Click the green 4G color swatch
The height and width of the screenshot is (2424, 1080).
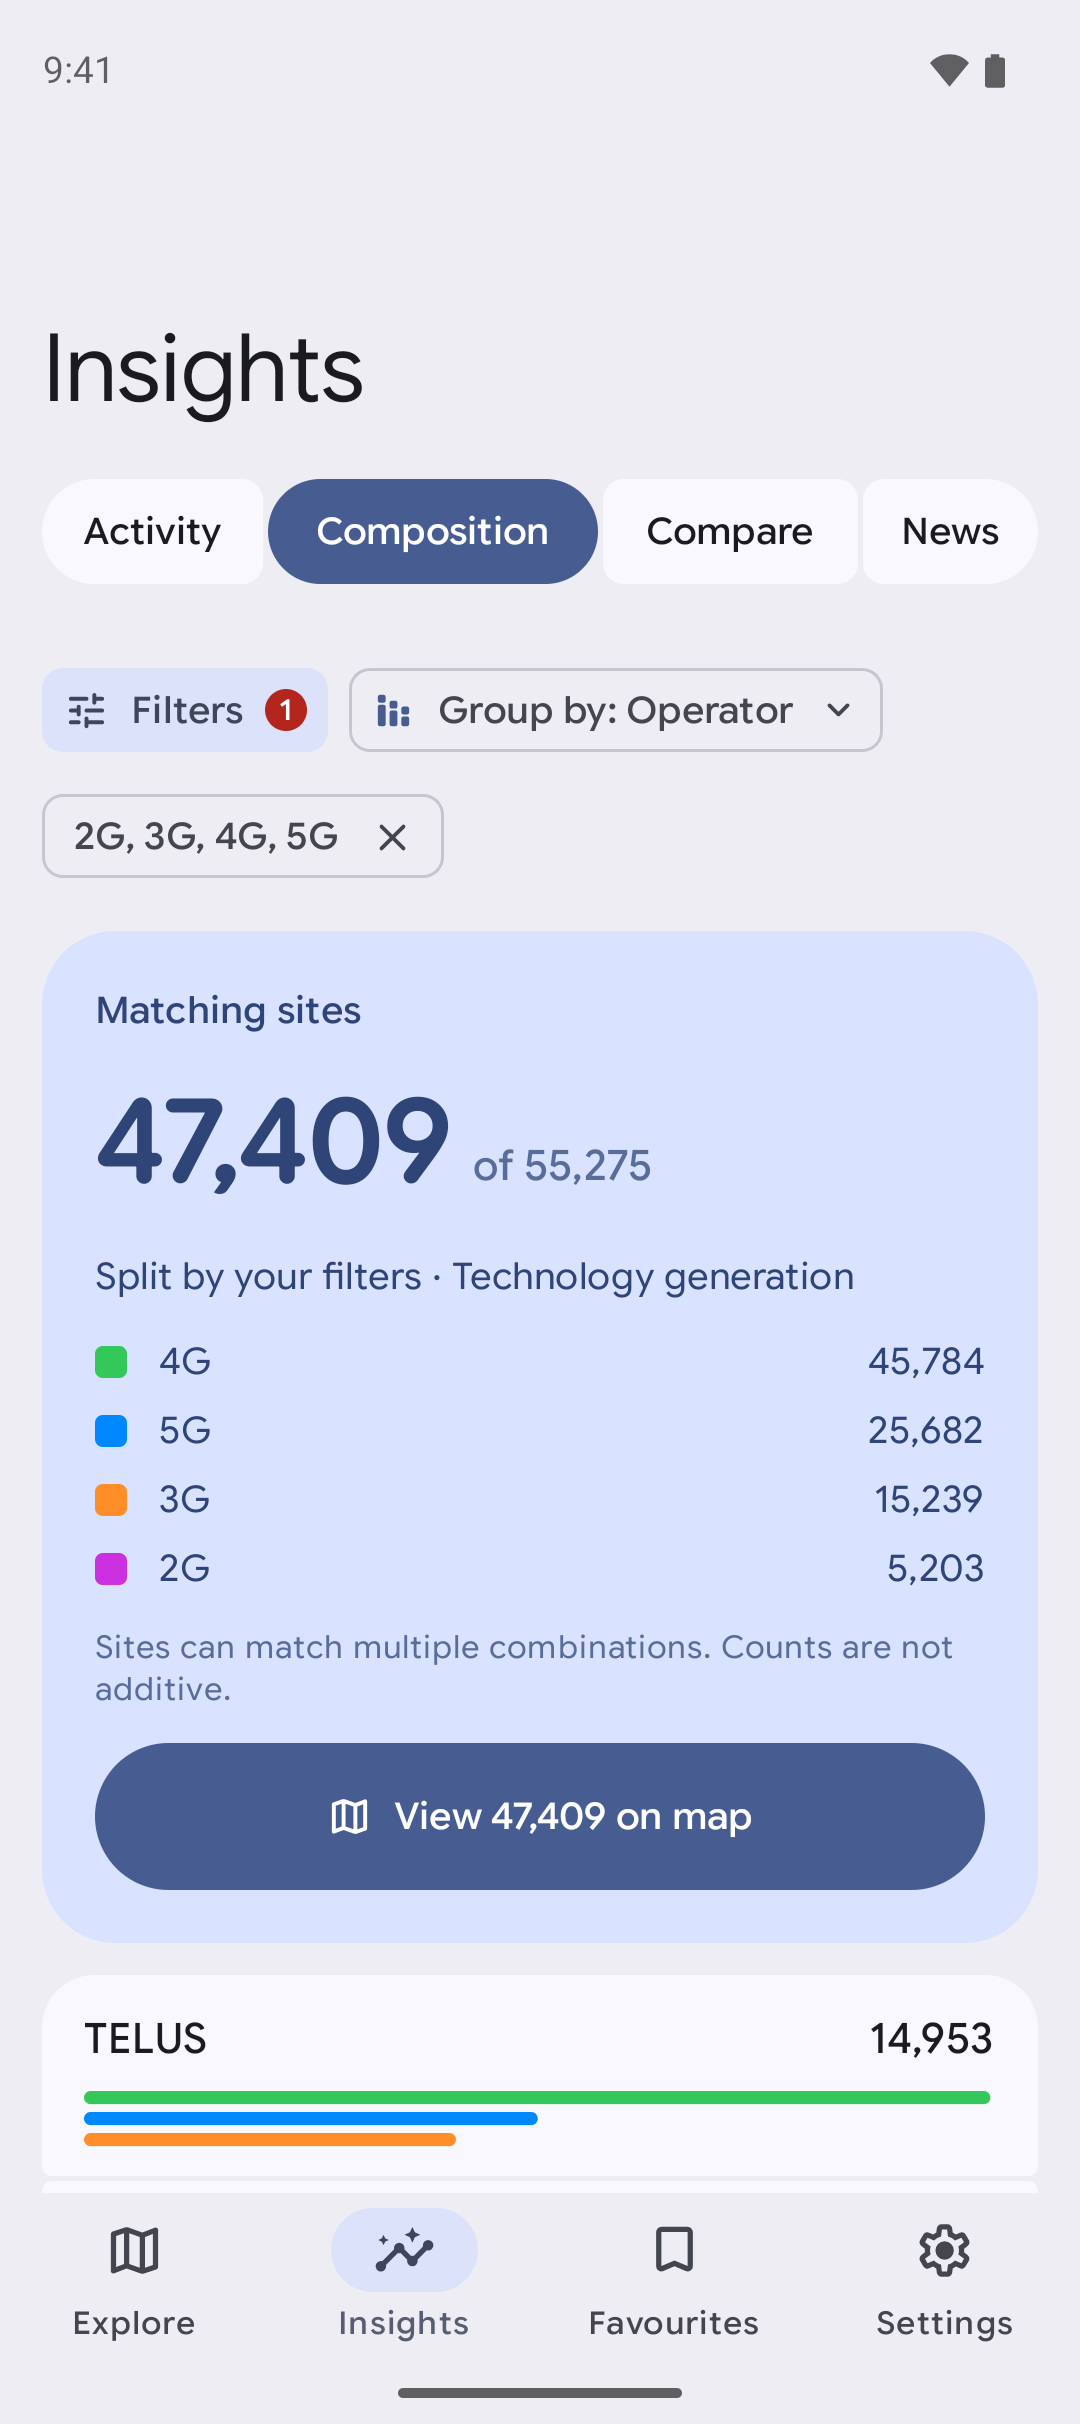point(111,1362)
